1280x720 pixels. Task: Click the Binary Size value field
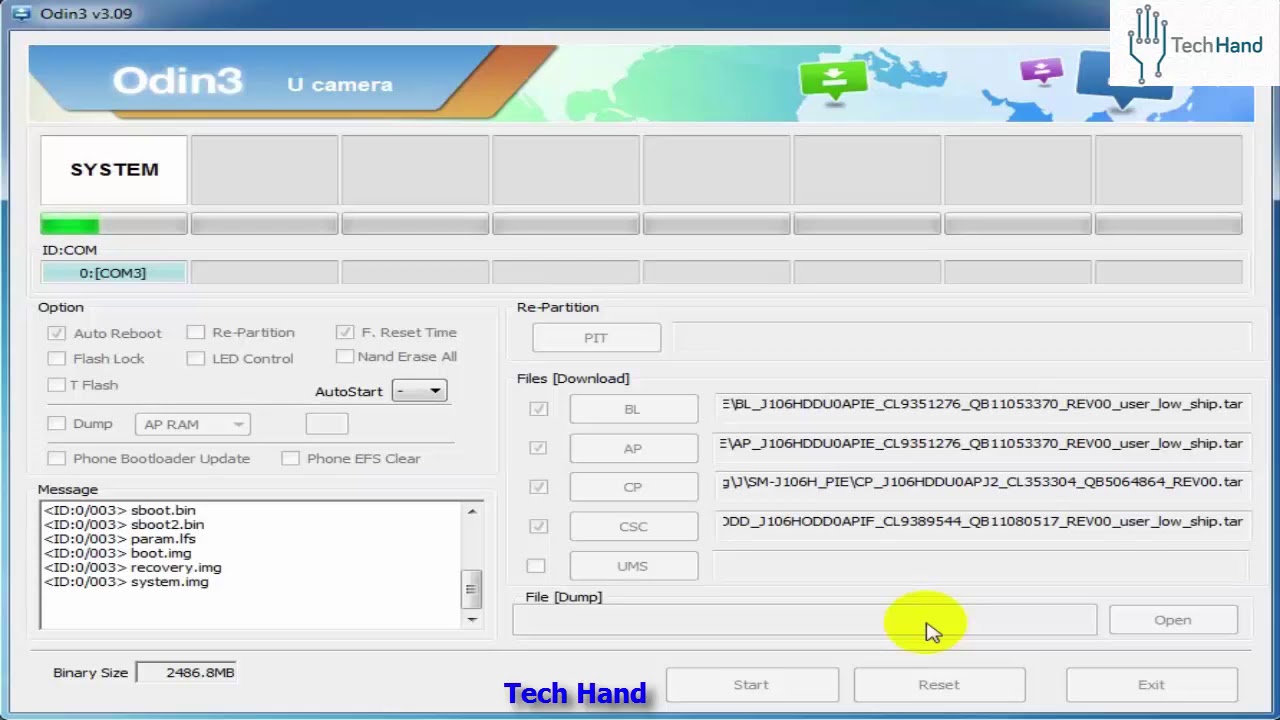point(186,673)
